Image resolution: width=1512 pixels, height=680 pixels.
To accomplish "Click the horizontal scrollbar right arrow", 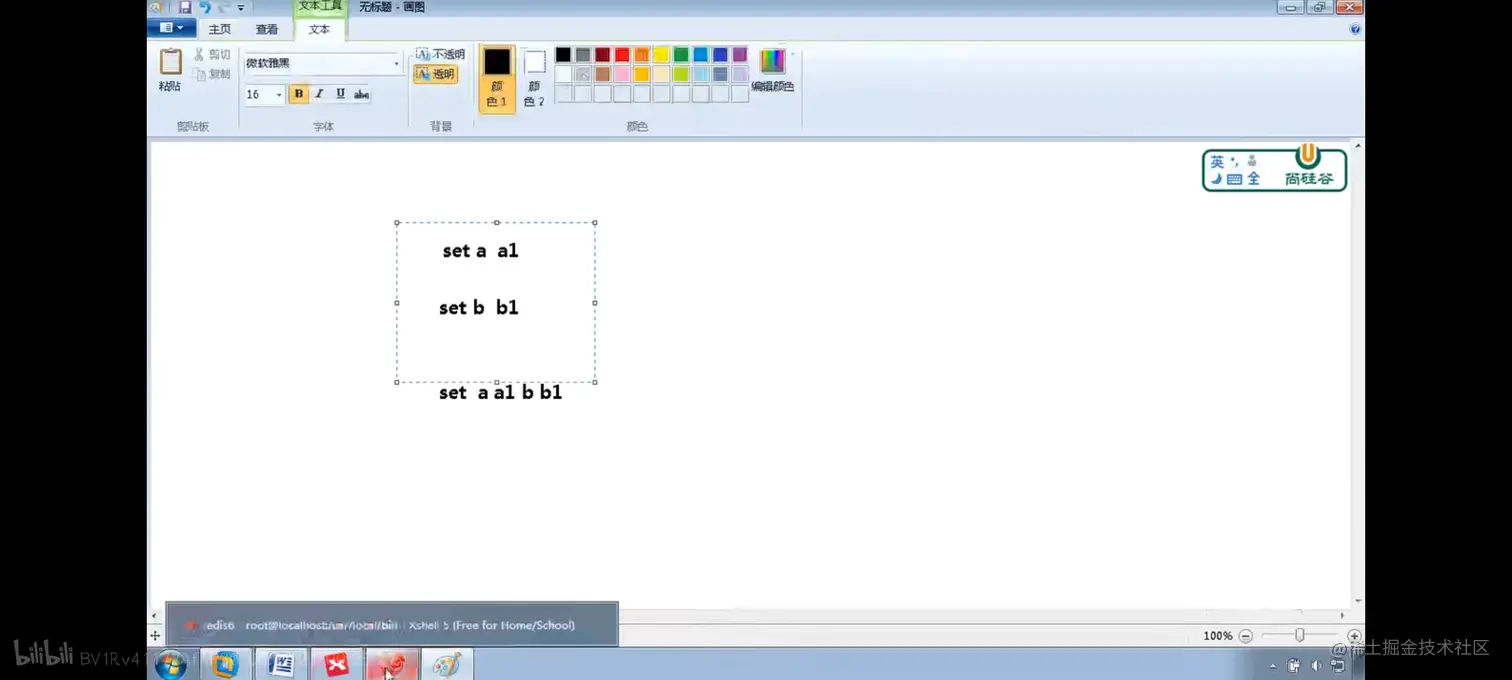I will pos(1342,615).
